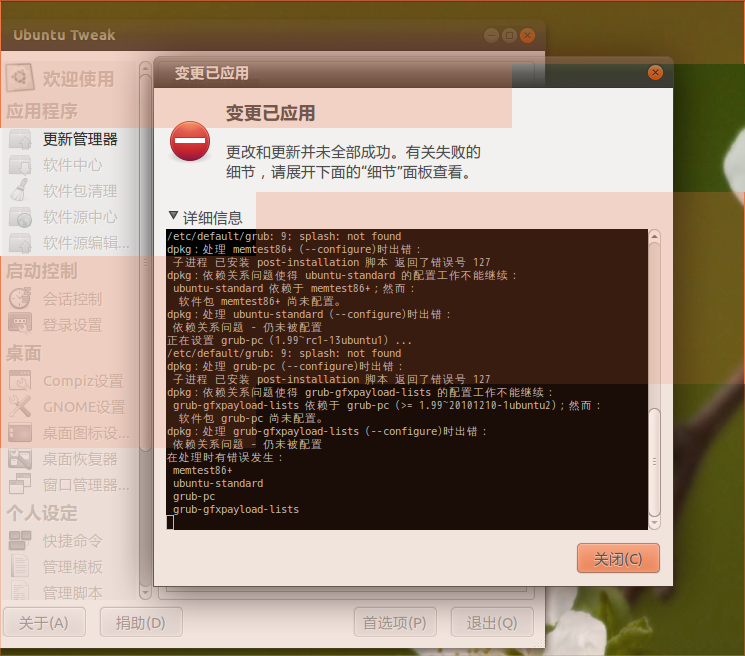745x656 pixels.
Task: Open 软件源中心 icon
Action: coord(20,217)
